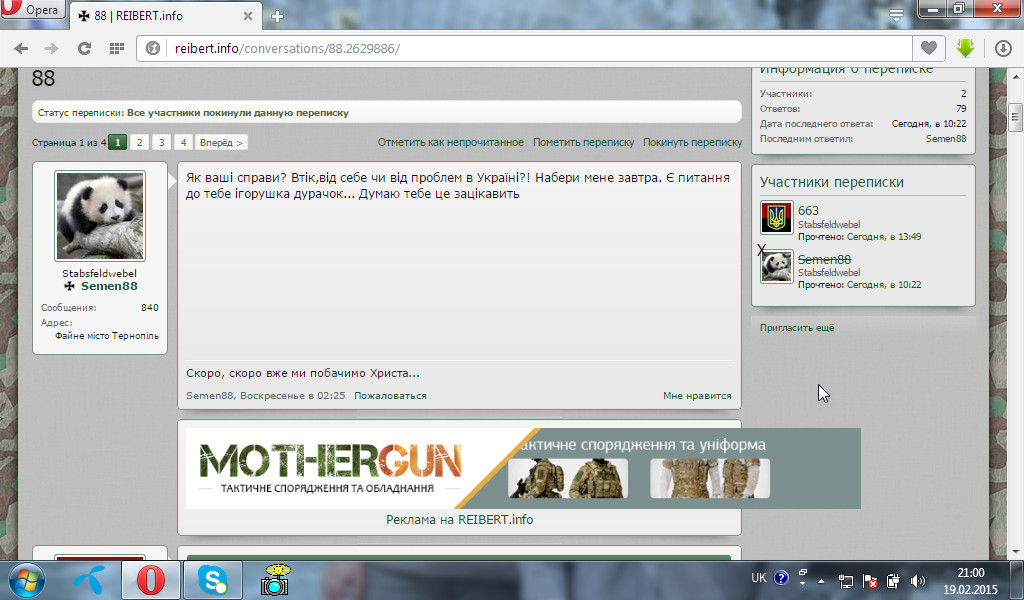
Task: Go back to previous page
Action: pyautogui.click(x=21, y=48)
